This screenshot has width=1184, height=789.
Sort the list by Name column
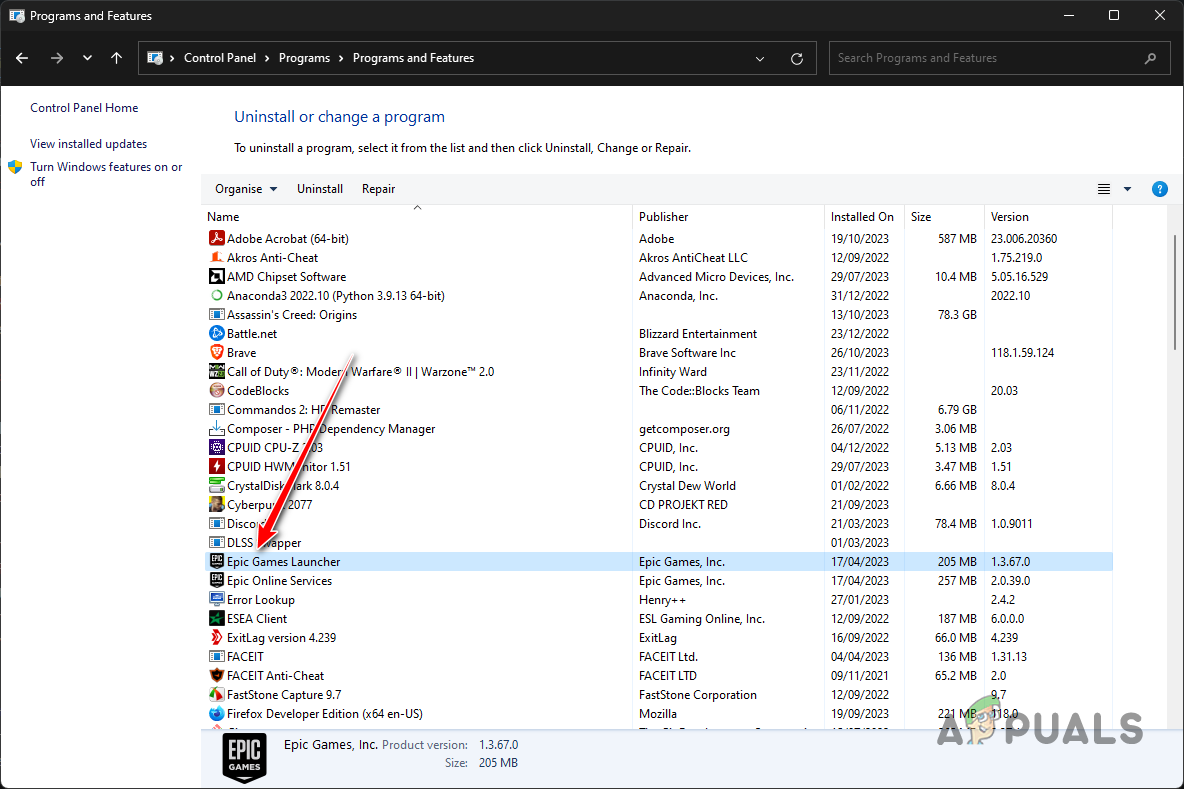pyautogui.click(x=223, y=217)
